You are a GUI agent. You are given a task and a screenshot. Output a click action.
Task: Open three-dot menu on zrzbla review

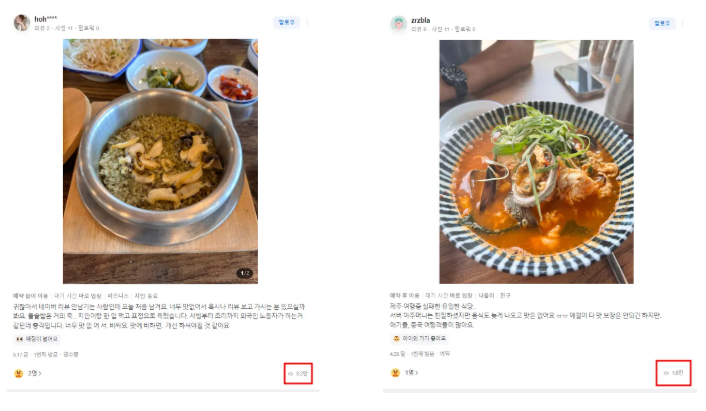click(683, 23)
